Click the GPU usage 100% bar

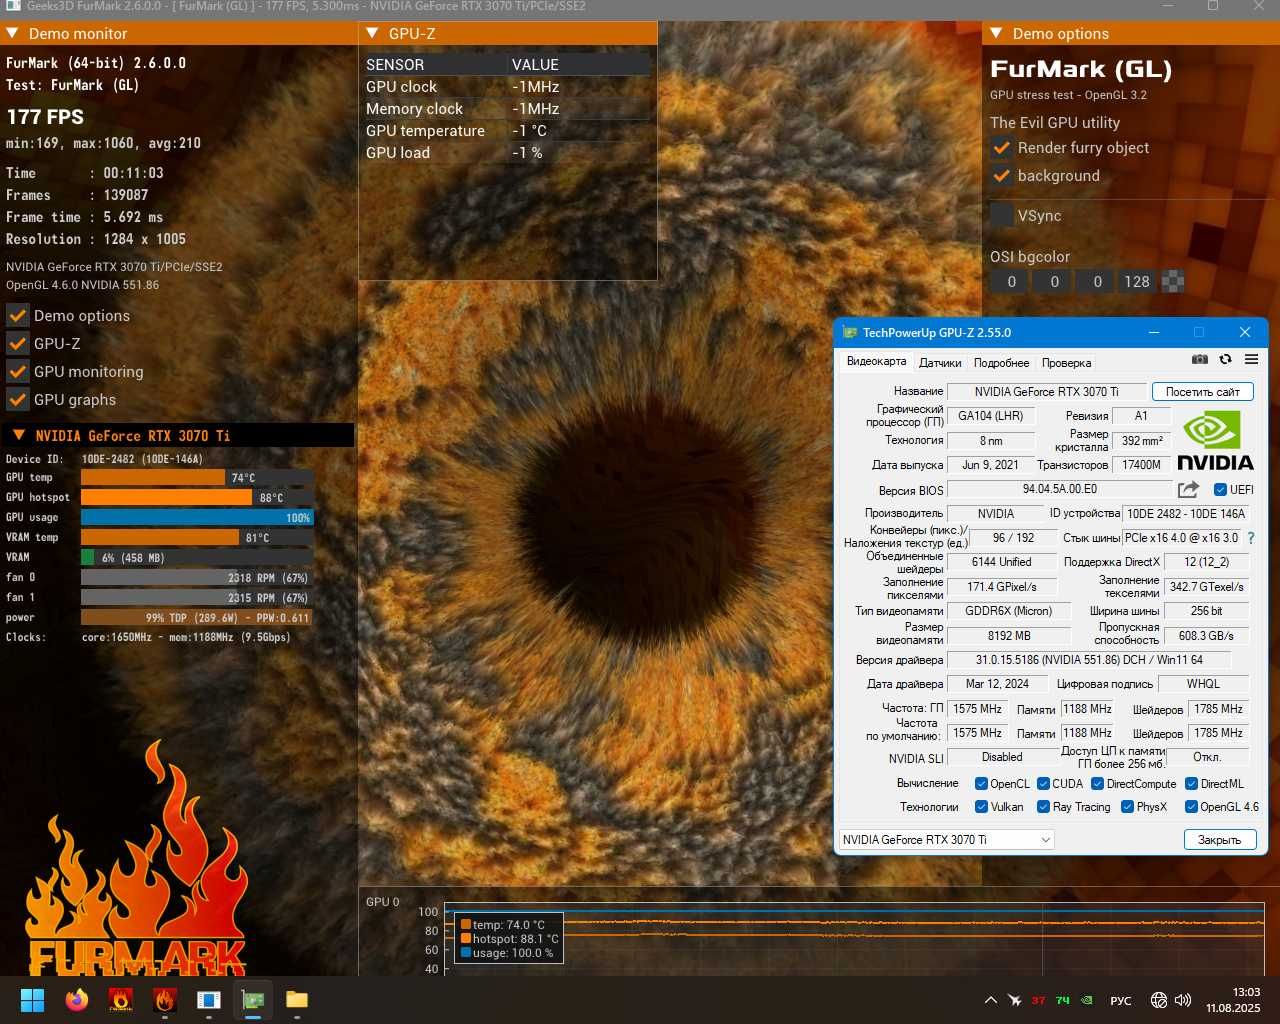(197, 518)
